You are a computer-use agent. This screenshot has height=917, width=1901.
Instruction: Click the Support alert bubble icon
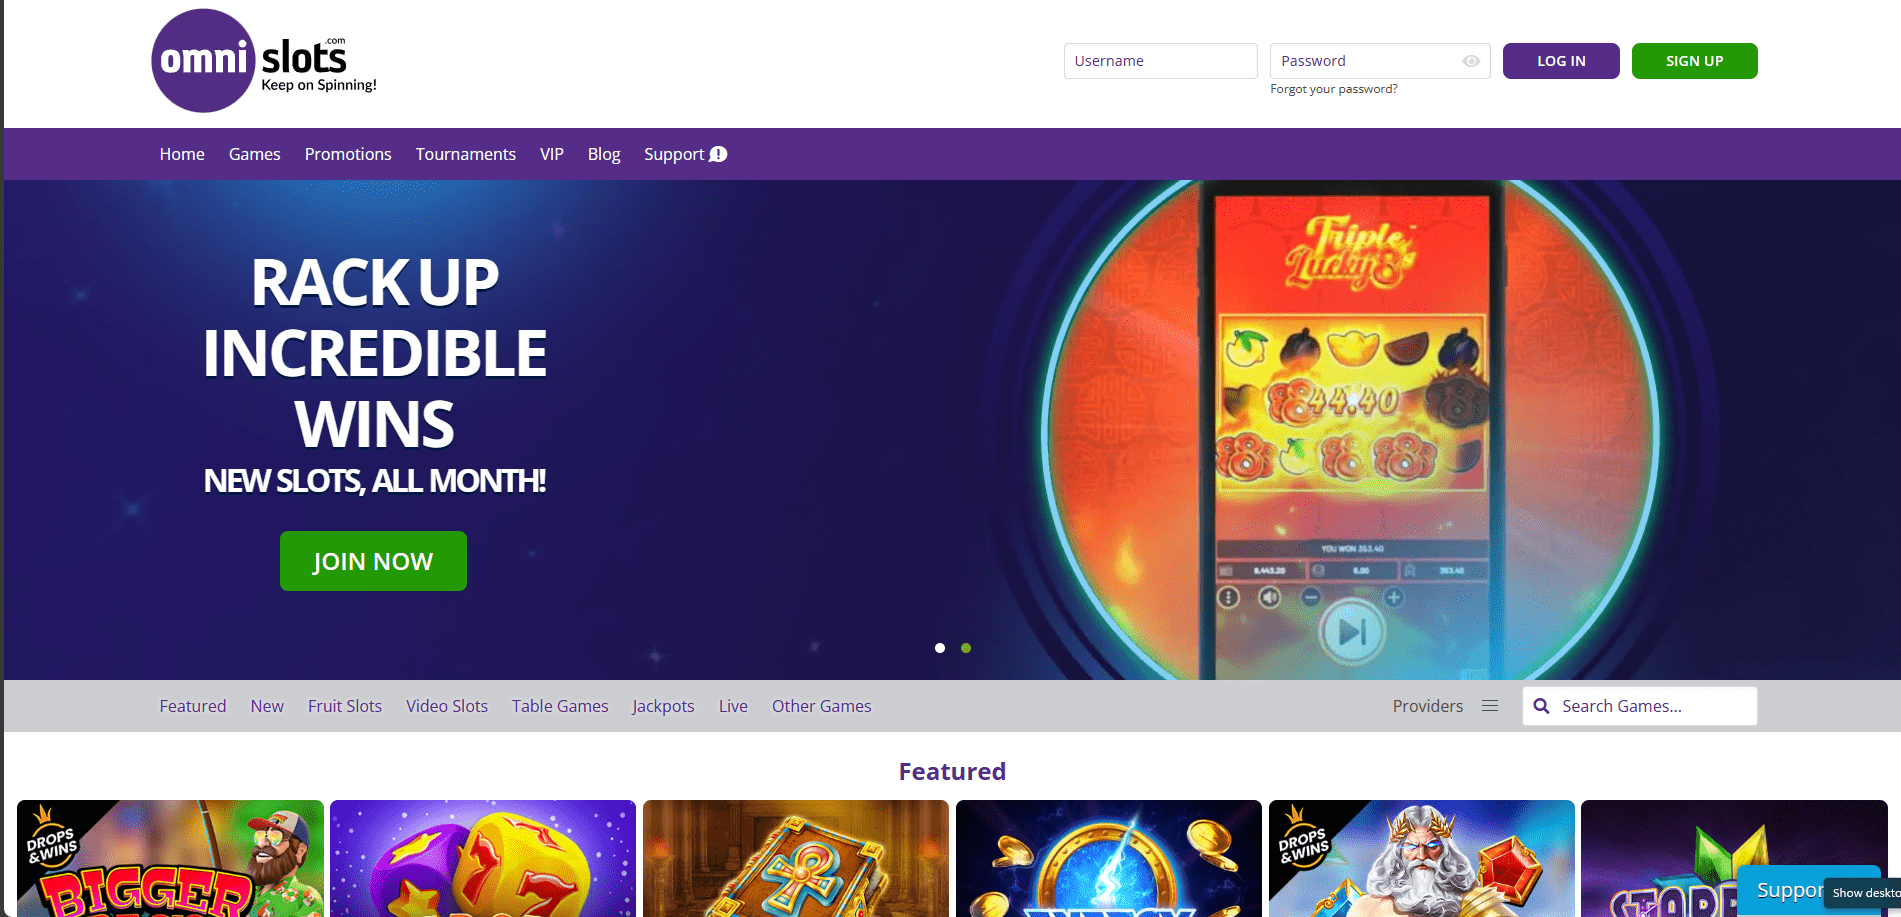pos(718,154)
